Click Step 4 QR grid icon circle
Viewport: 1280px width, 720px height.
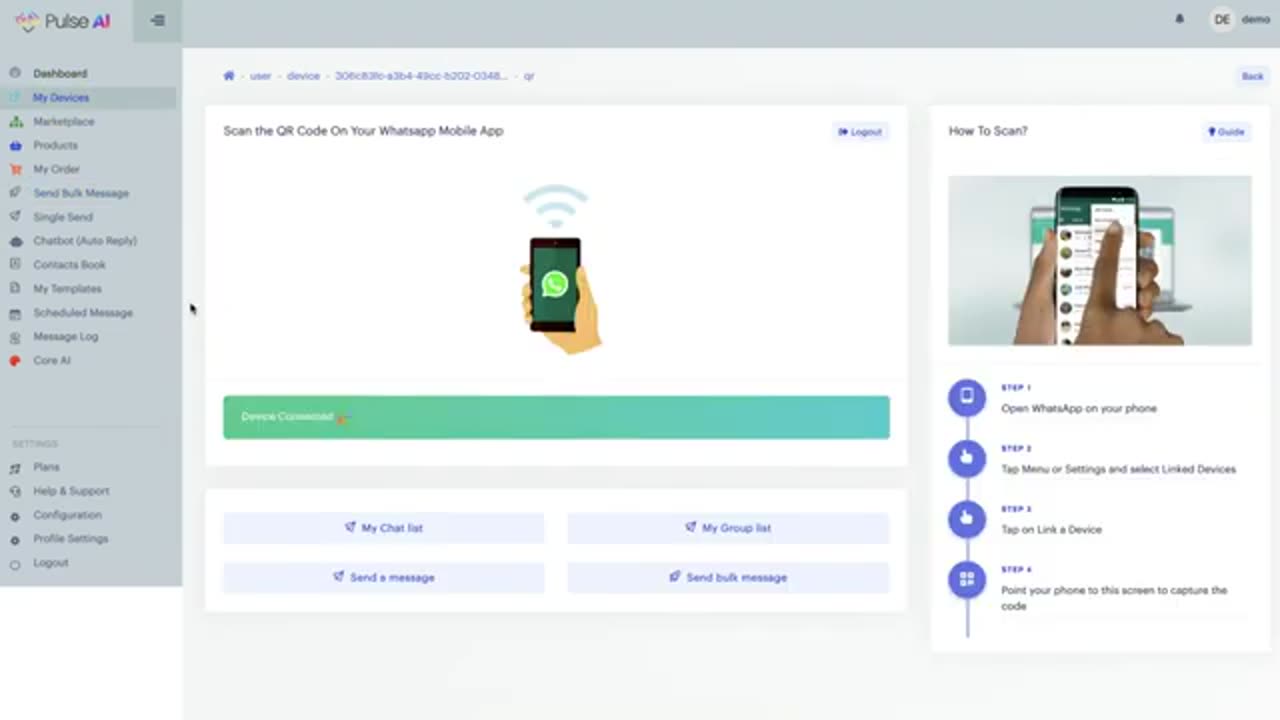click(967, 579)
